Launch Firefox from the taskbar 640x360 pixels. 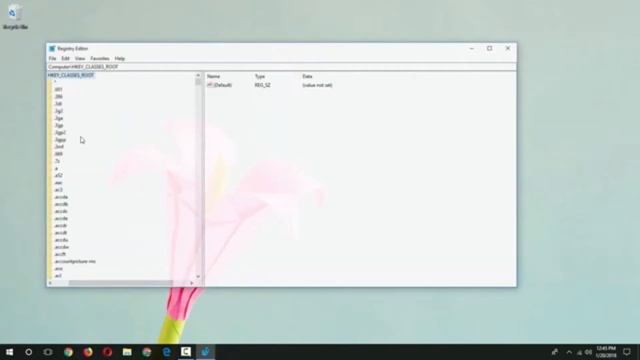(88, 352)
